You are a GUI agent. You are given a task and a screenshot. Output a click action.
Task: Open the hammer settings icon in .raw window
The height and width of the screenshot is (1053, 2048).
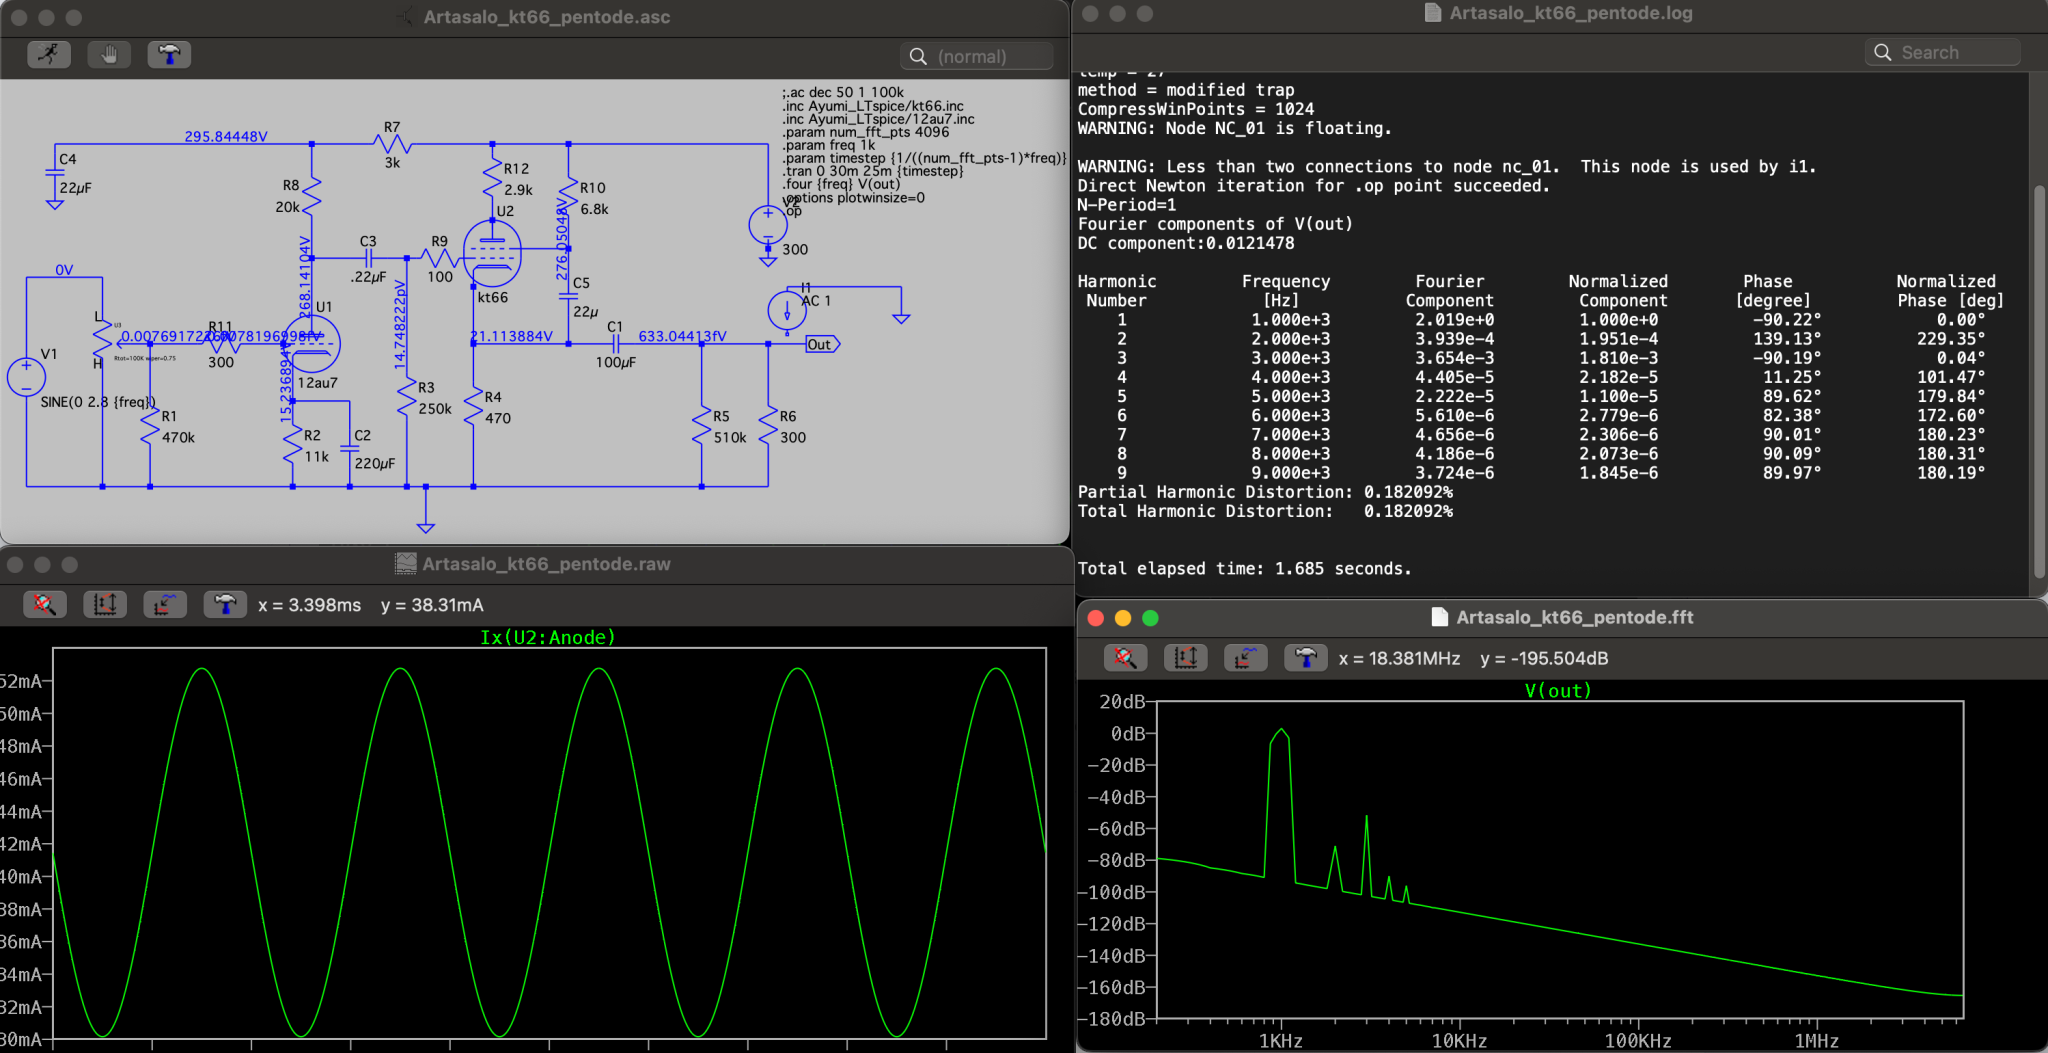tap(225, 604)
